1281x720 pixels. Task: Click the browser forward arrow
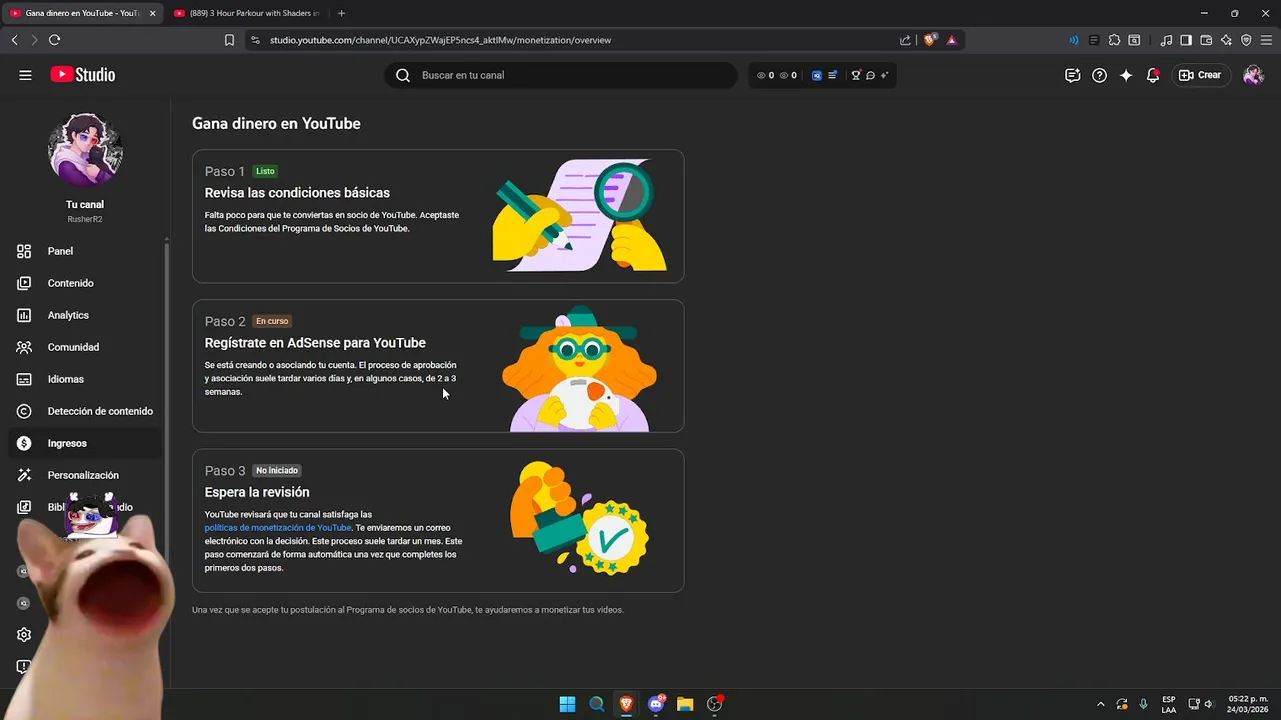[34, 40]
